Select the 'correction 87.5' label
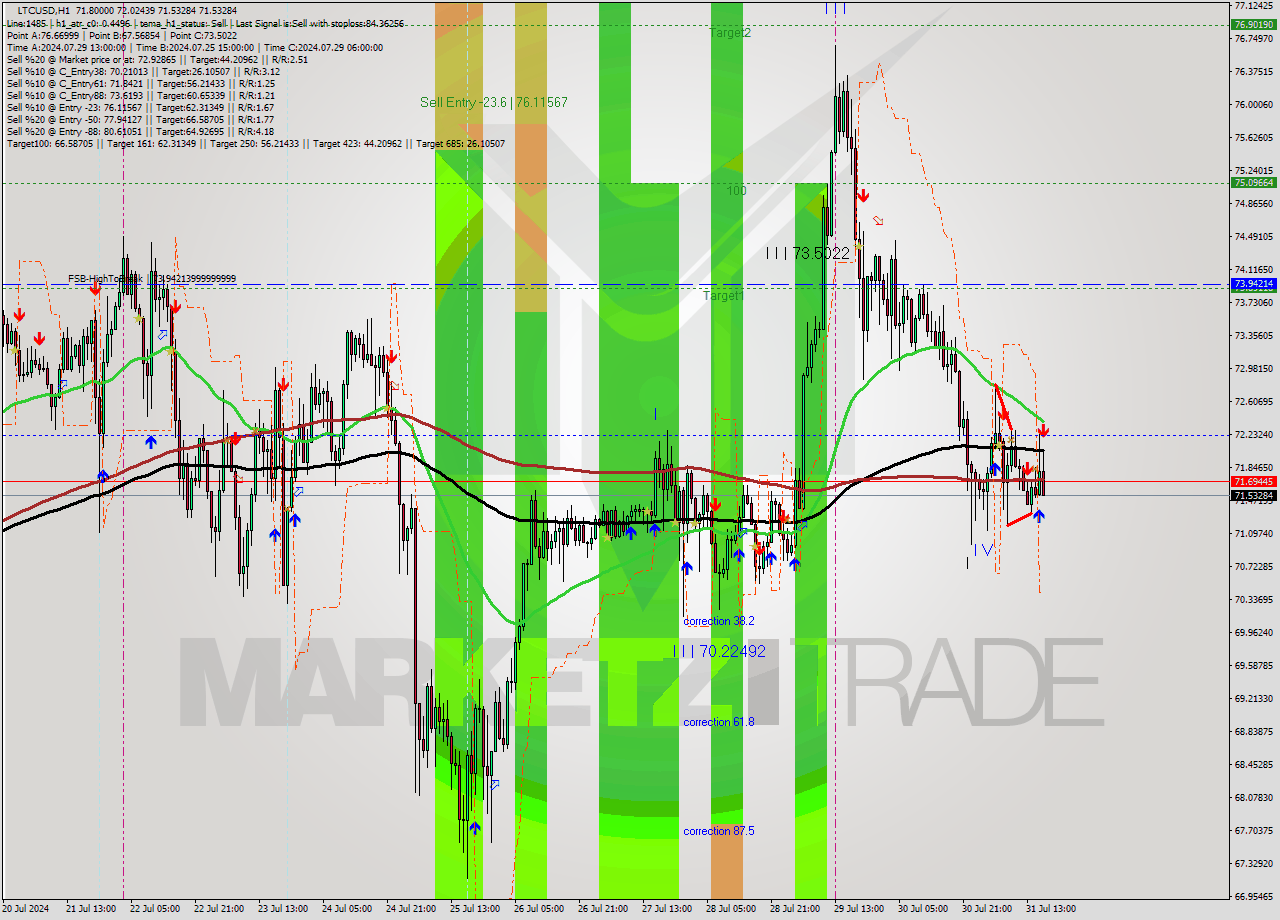 [718, 831]
